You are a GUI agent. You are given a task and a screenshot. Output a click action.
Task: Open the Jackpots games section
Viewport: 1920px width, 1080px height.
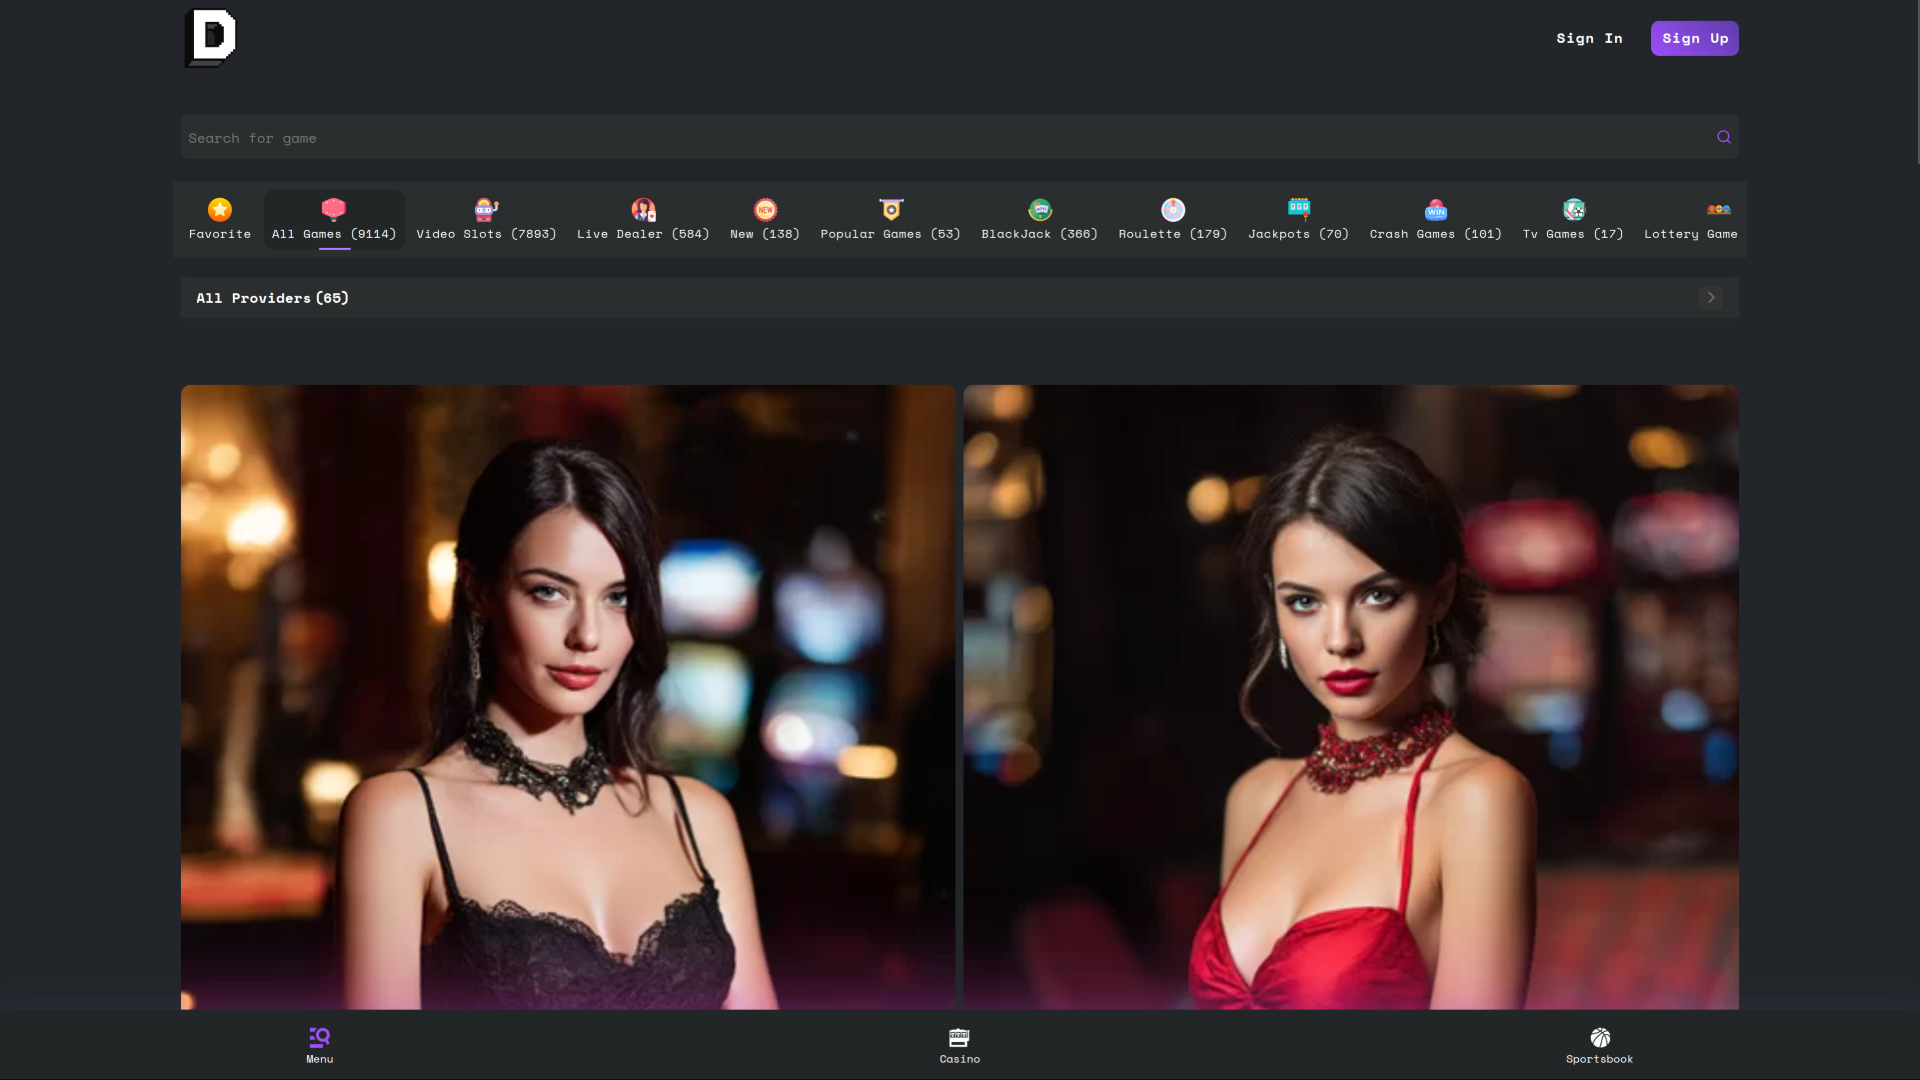[x=1297, y=219]
